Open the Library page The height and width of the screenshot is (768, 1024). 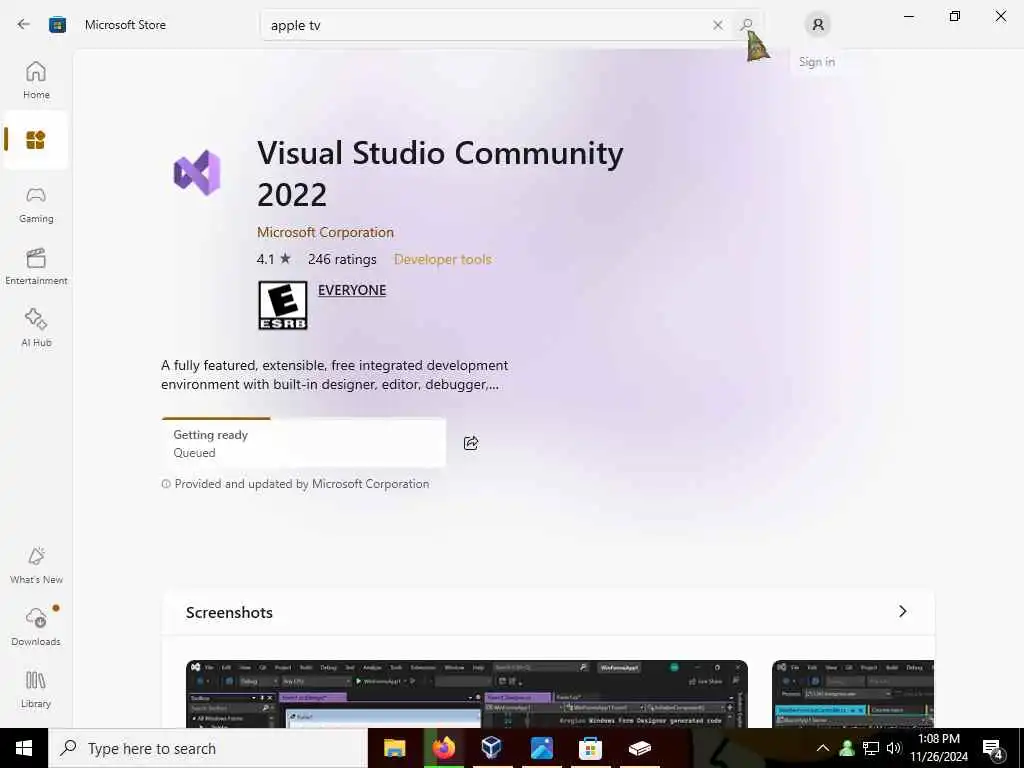[x=36, y=690]
